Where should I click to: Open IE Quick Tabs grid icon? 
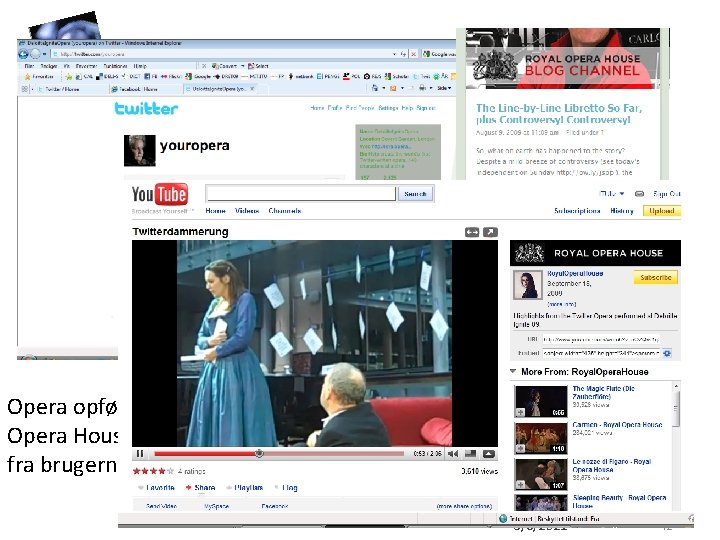(25, 89)
